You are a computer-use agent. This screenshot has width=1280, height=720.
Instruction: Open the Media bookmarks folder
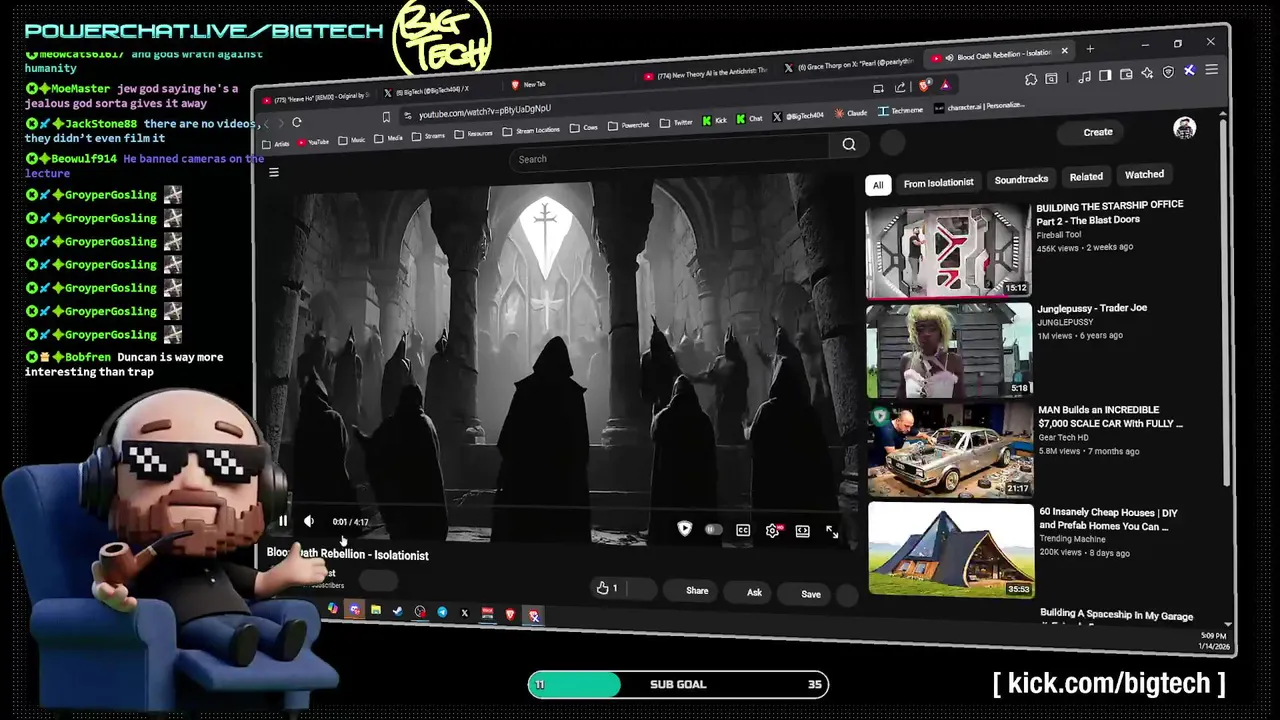coord(389,138)
